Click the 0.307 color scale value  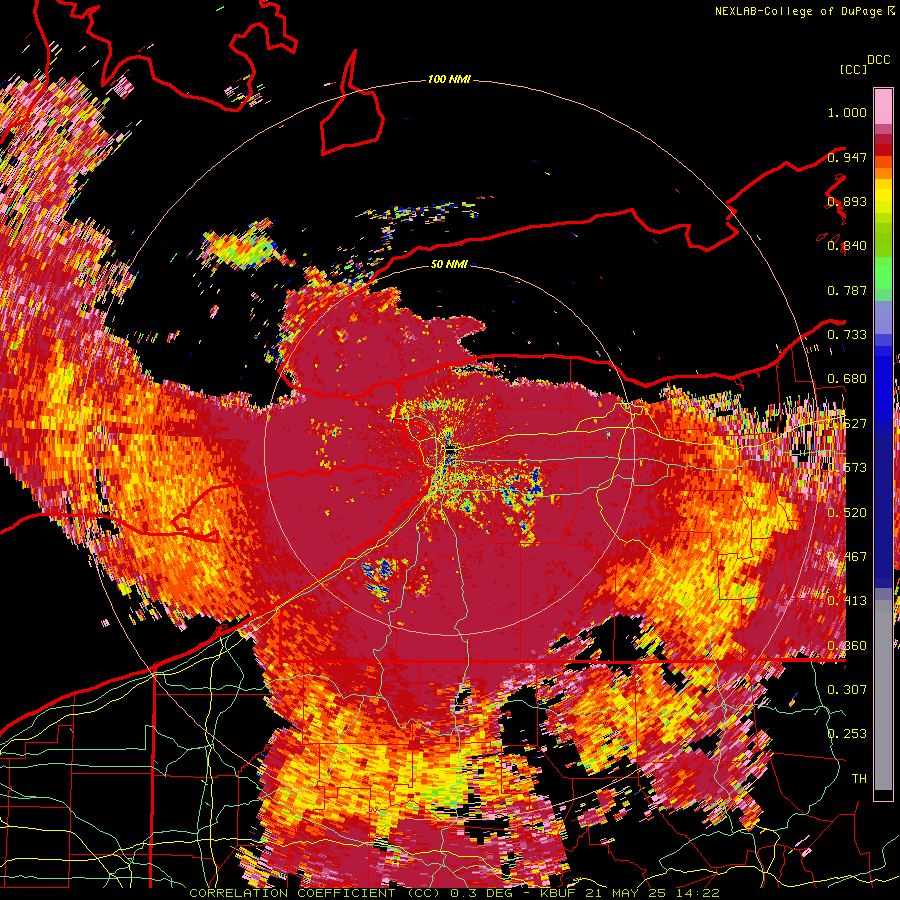pyautogui.click(x=847, y=689)
